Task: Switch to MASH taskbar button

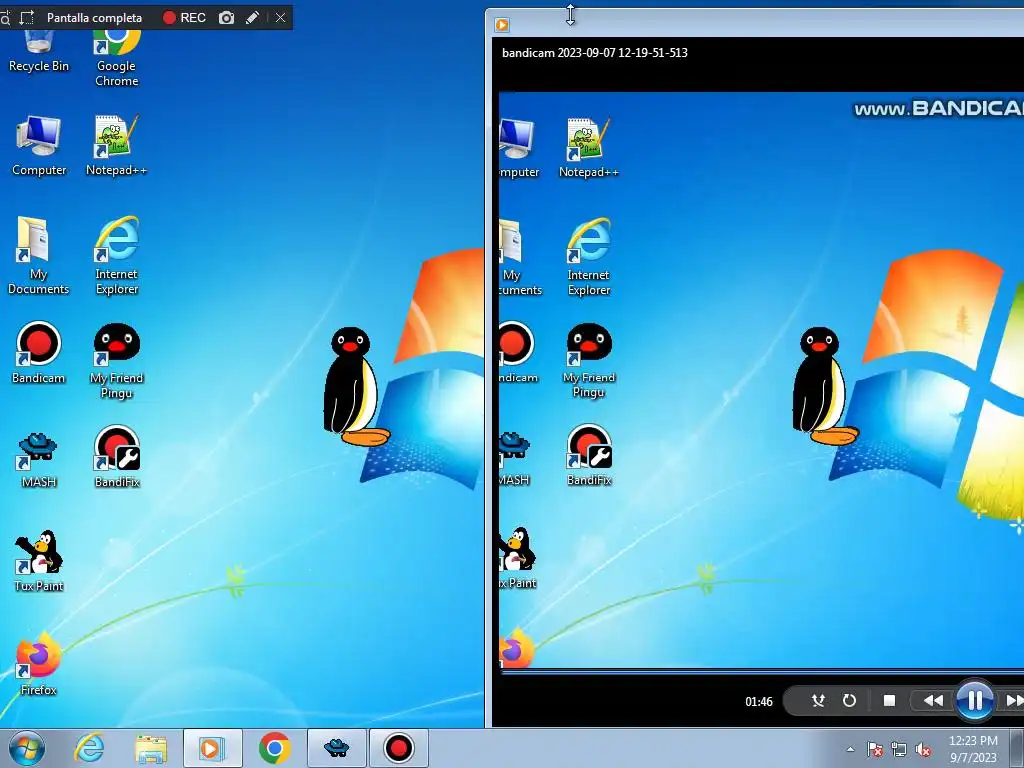Action: (x=336, y=748)
